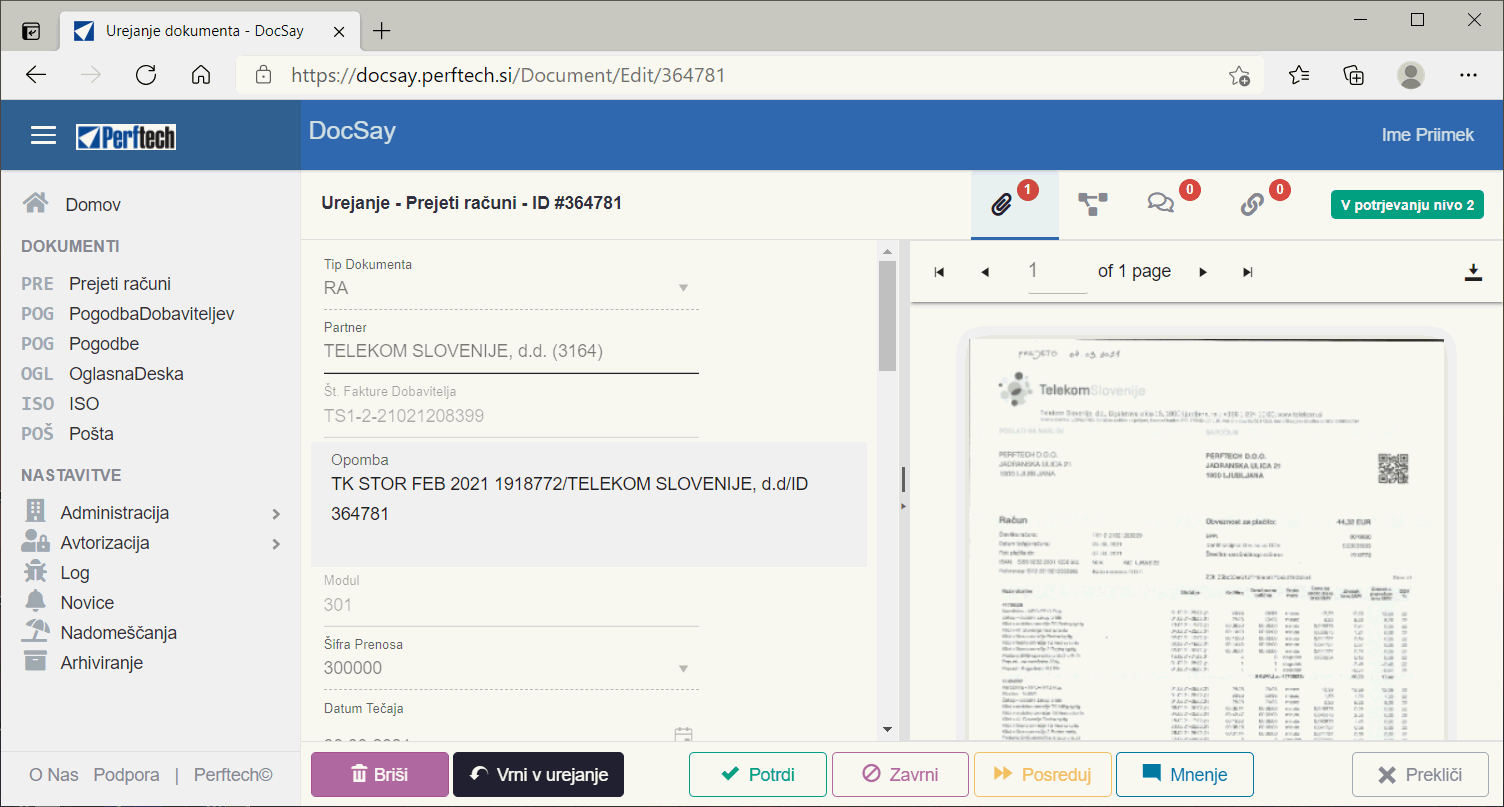This screenshot has width=1504, height=807.
Task: Click the Opomba text area
Action: click(x=589, y=504)
